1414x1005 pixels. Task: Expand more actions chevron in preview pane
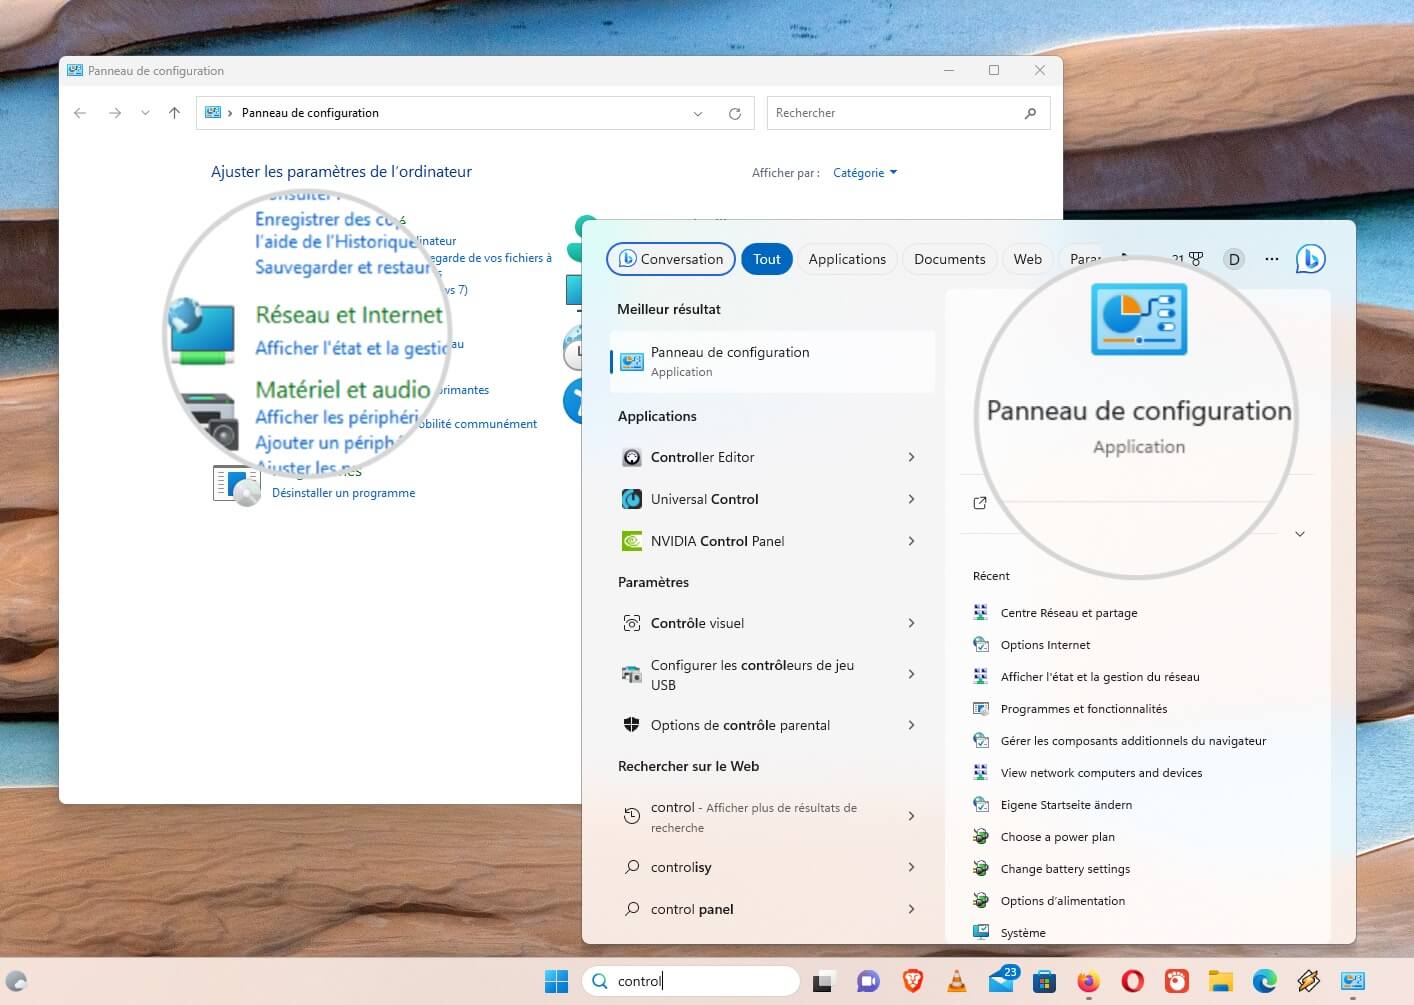[1300, 534]
